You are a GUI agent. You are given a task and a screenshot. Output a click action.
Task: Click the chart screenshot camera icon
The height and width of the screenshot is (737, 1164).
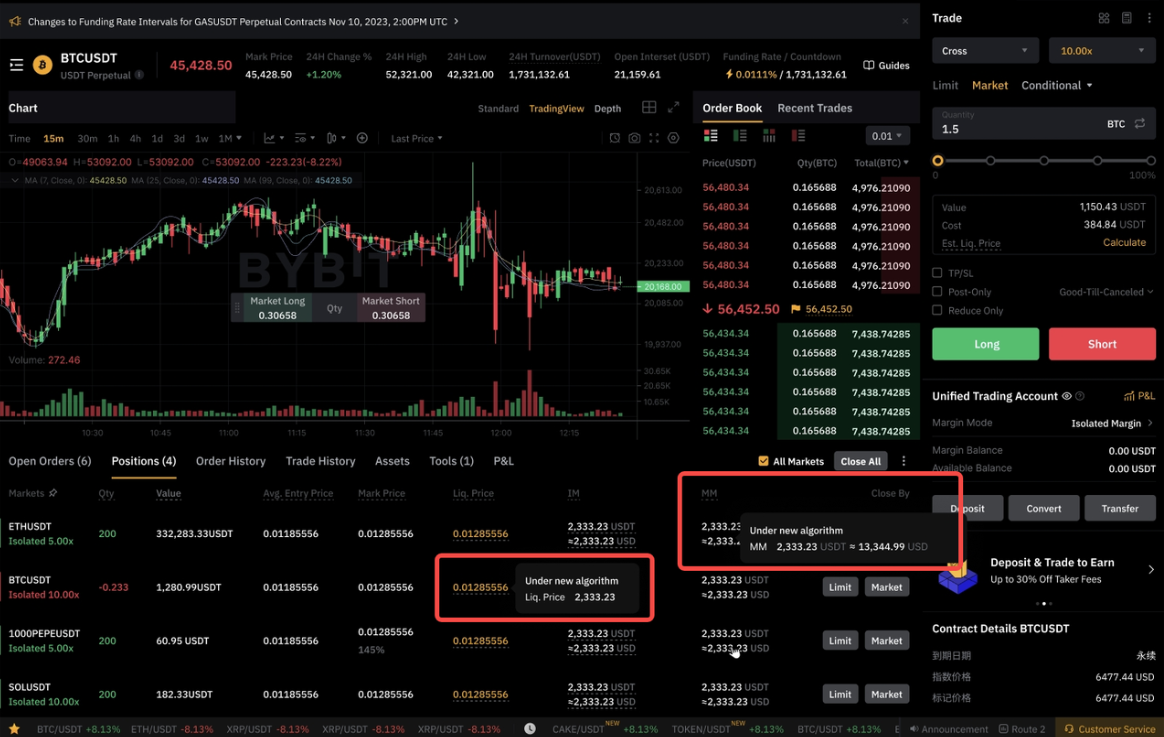[634, 138]
